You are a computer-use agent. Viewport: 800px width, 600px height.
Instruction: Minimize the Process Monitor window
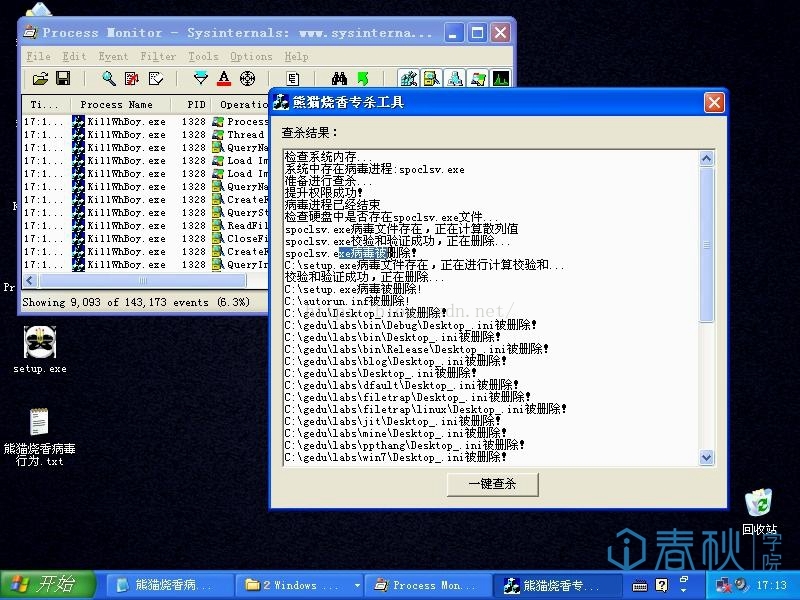(453, 33)
